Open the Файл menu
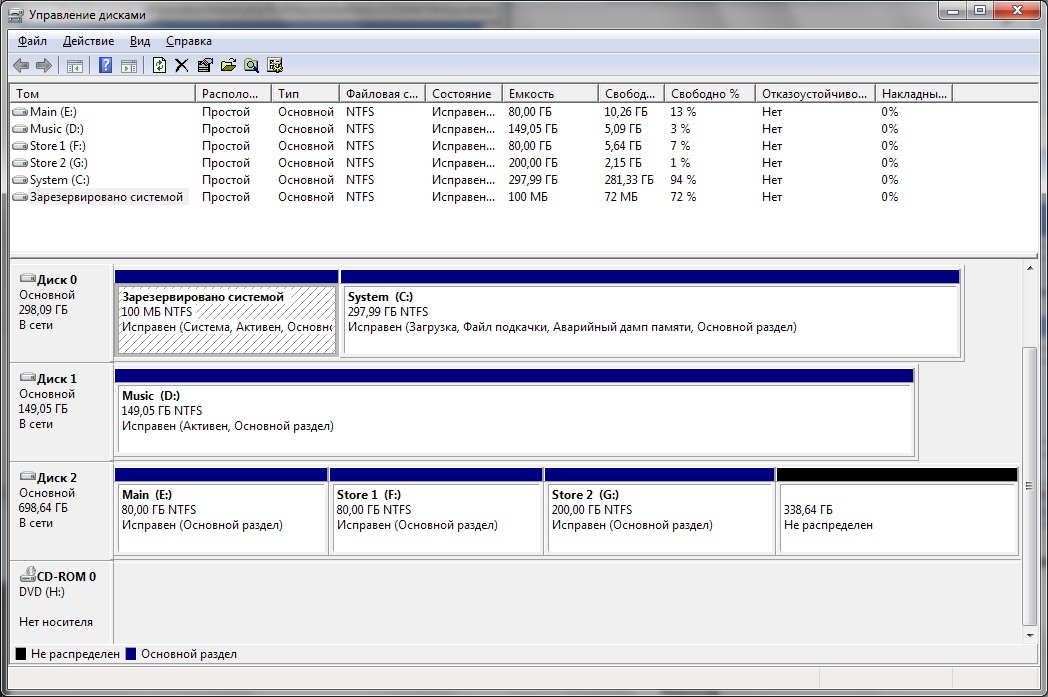 [32, 41]
